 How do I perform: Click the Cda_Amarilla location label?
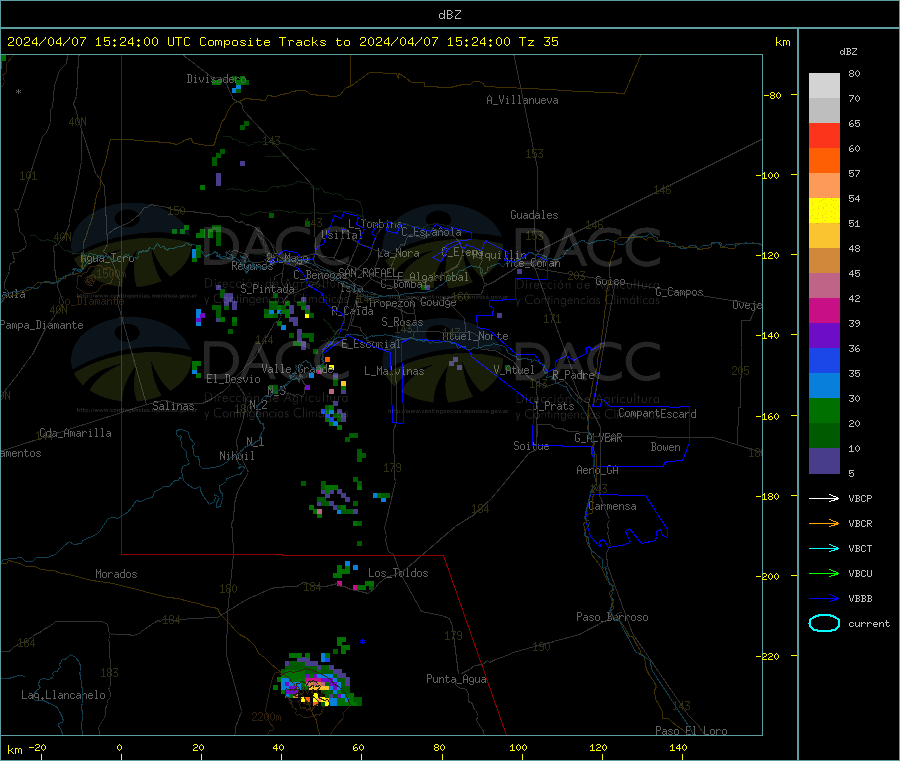click(x=75, y=433)
